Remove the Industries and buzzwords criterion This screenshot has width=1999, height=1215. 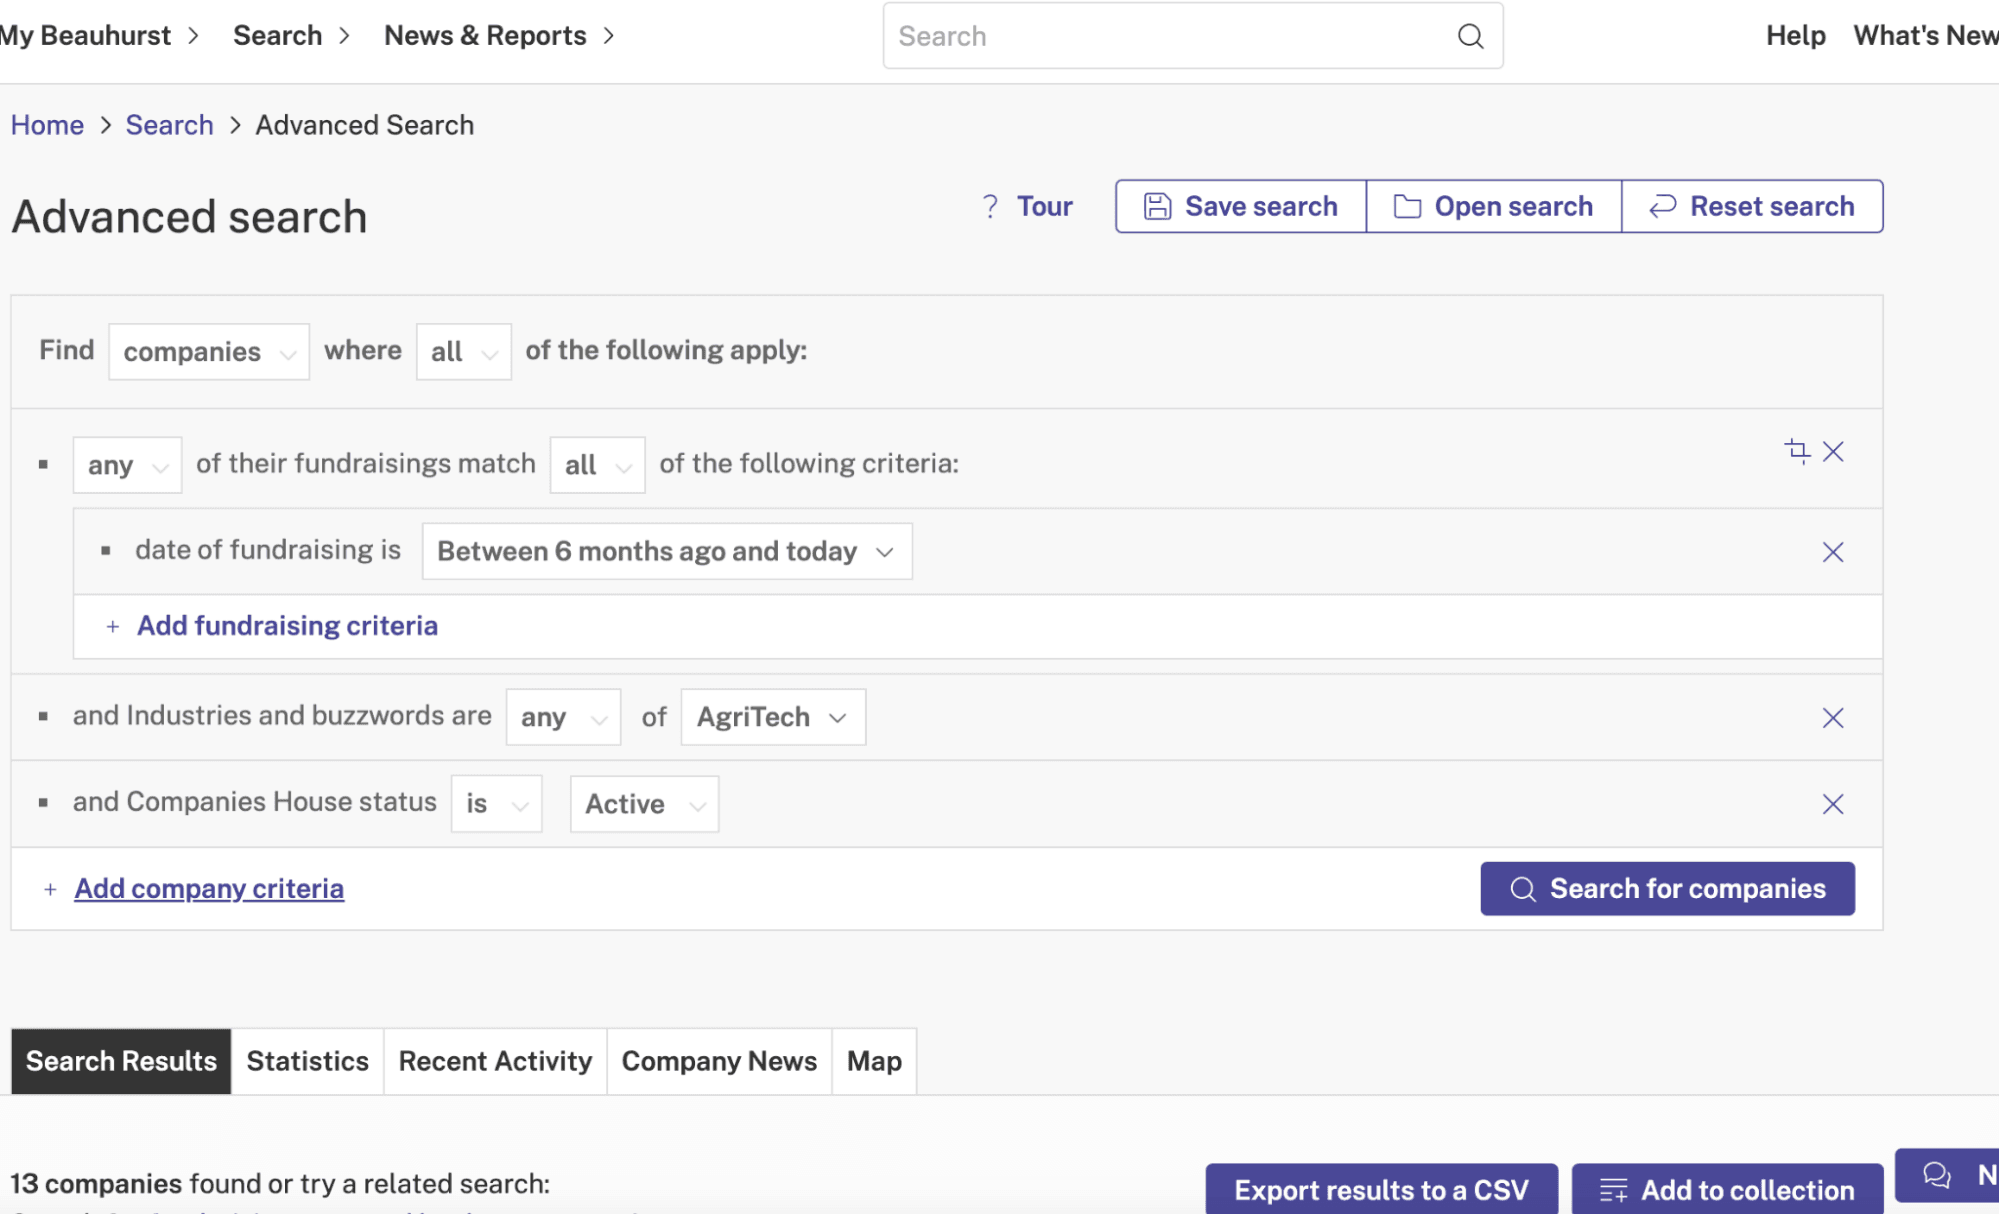(x=1833, y=718)
